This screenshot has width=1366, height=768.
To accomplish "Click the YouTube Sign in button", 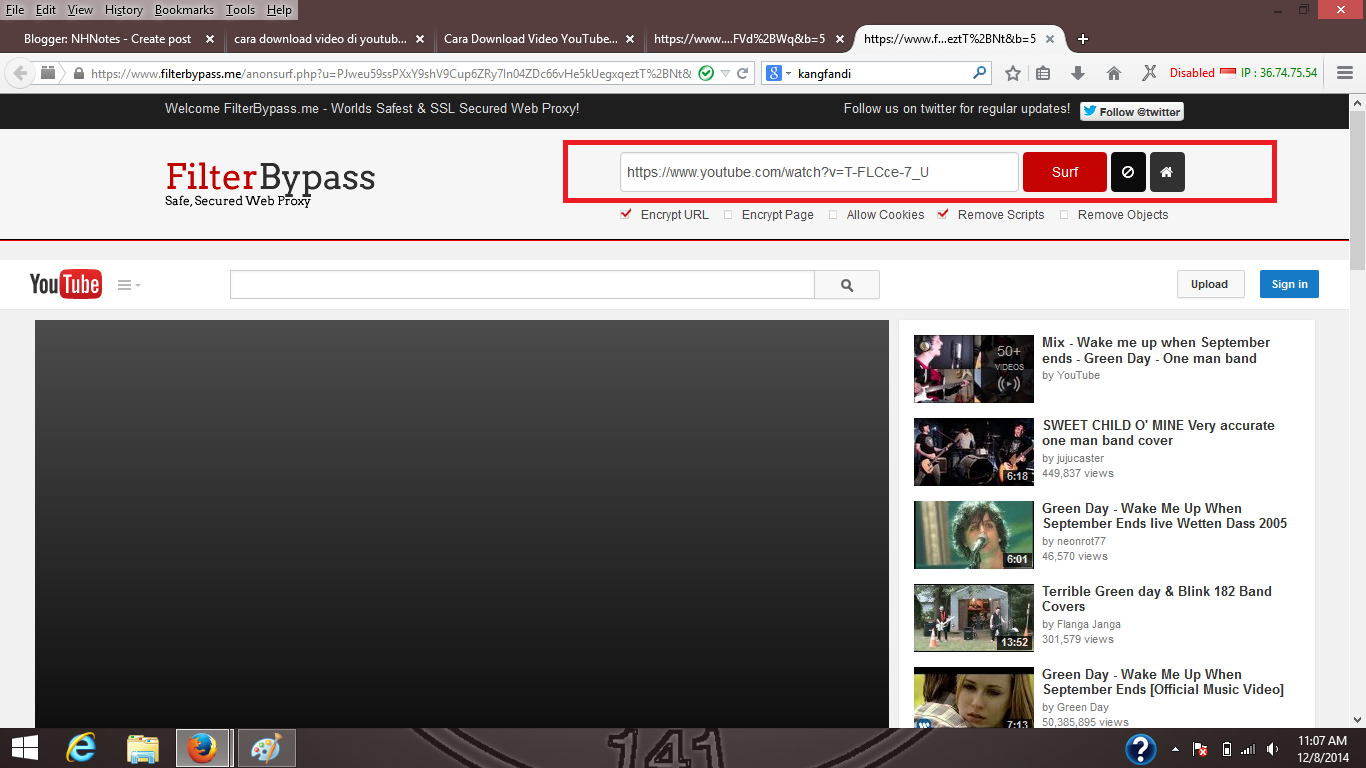I will (1289, 284).
